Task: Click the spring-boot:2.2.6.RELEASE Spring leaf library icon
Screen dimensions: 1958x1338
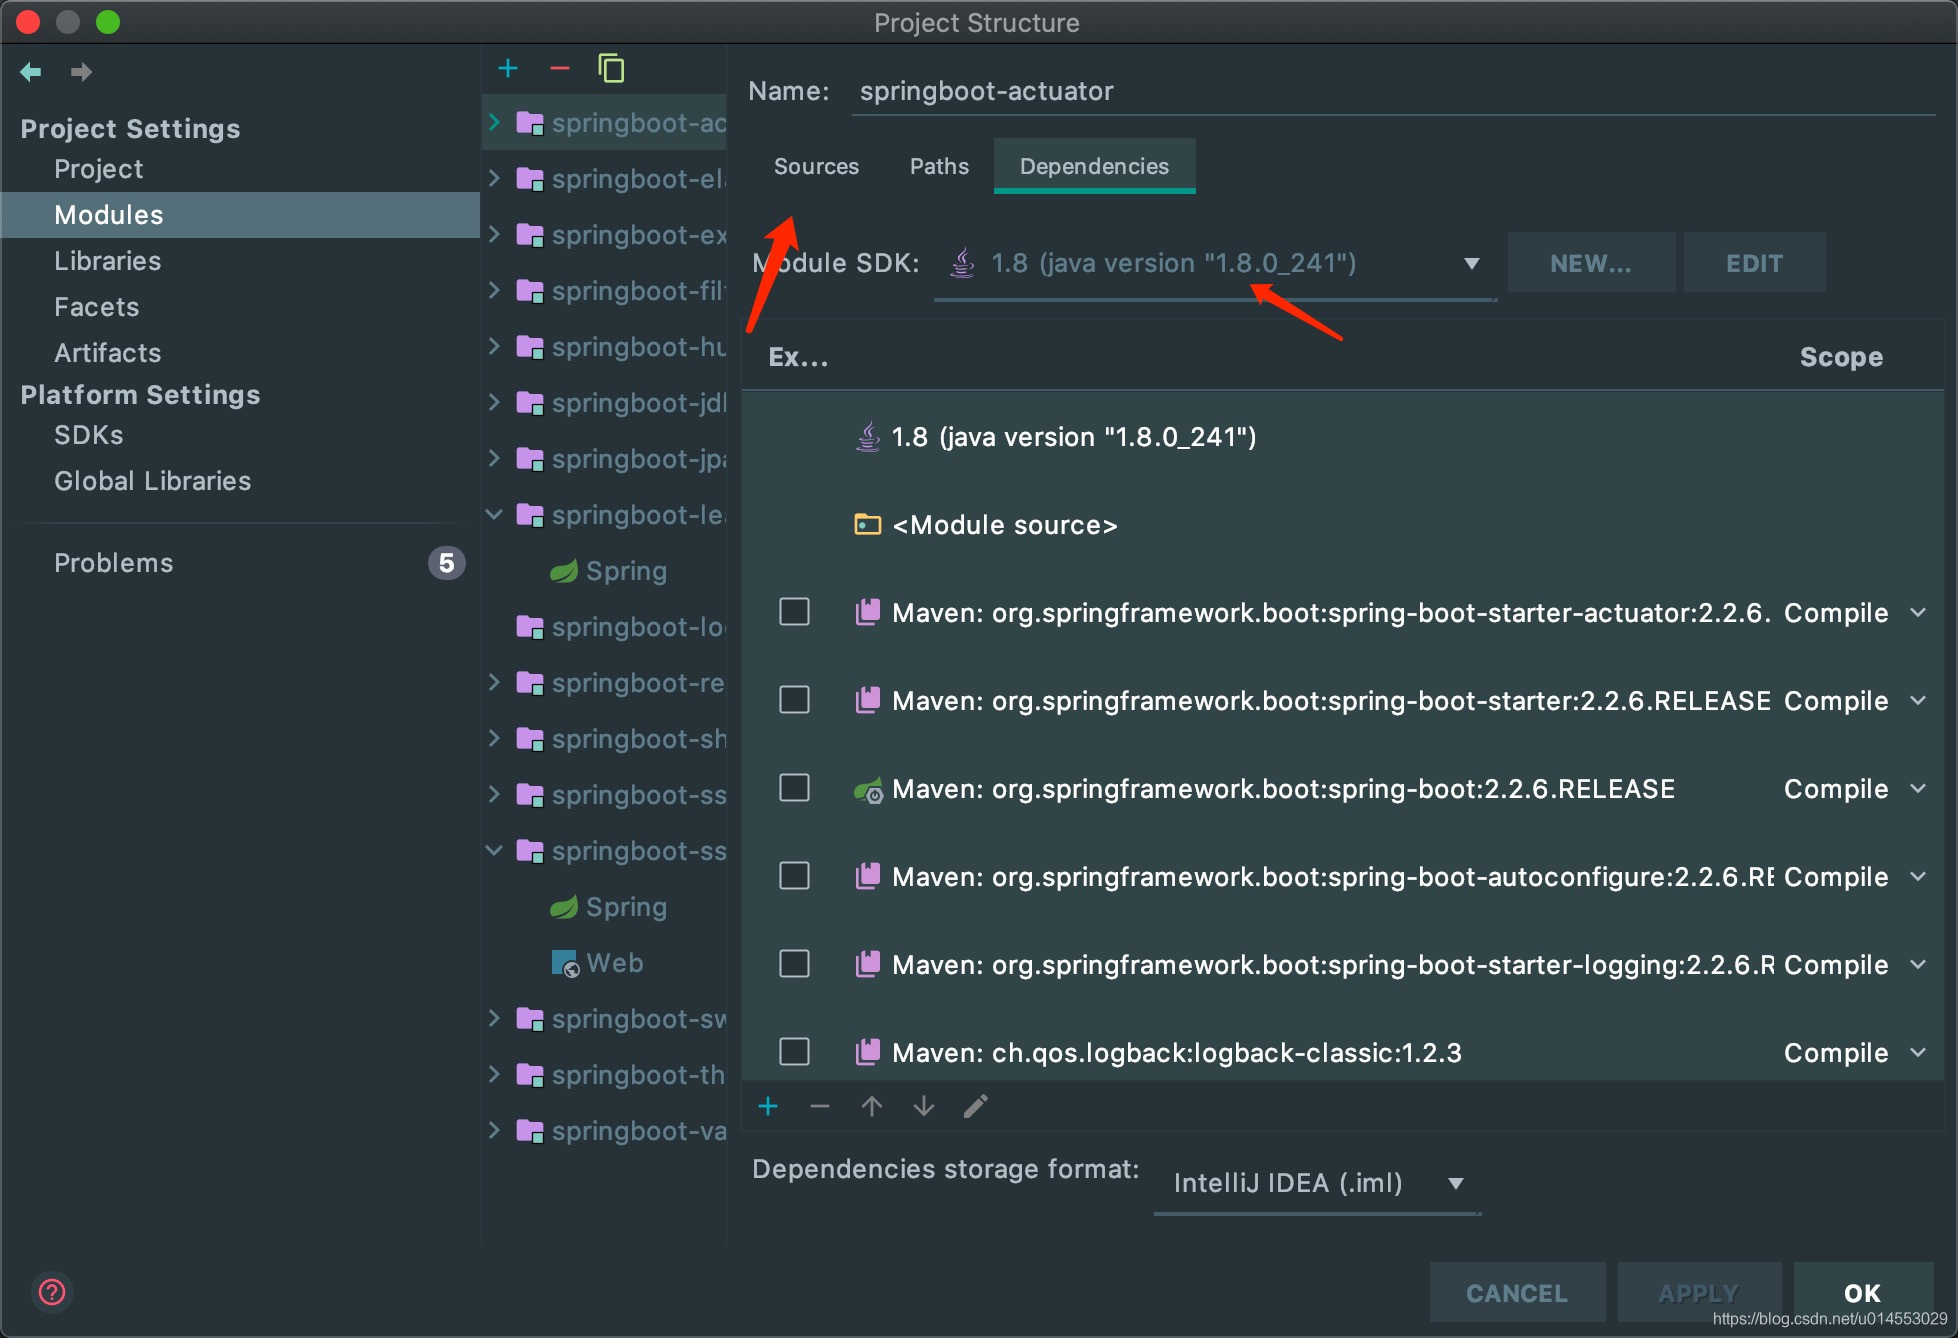Action: click(868, 789)
